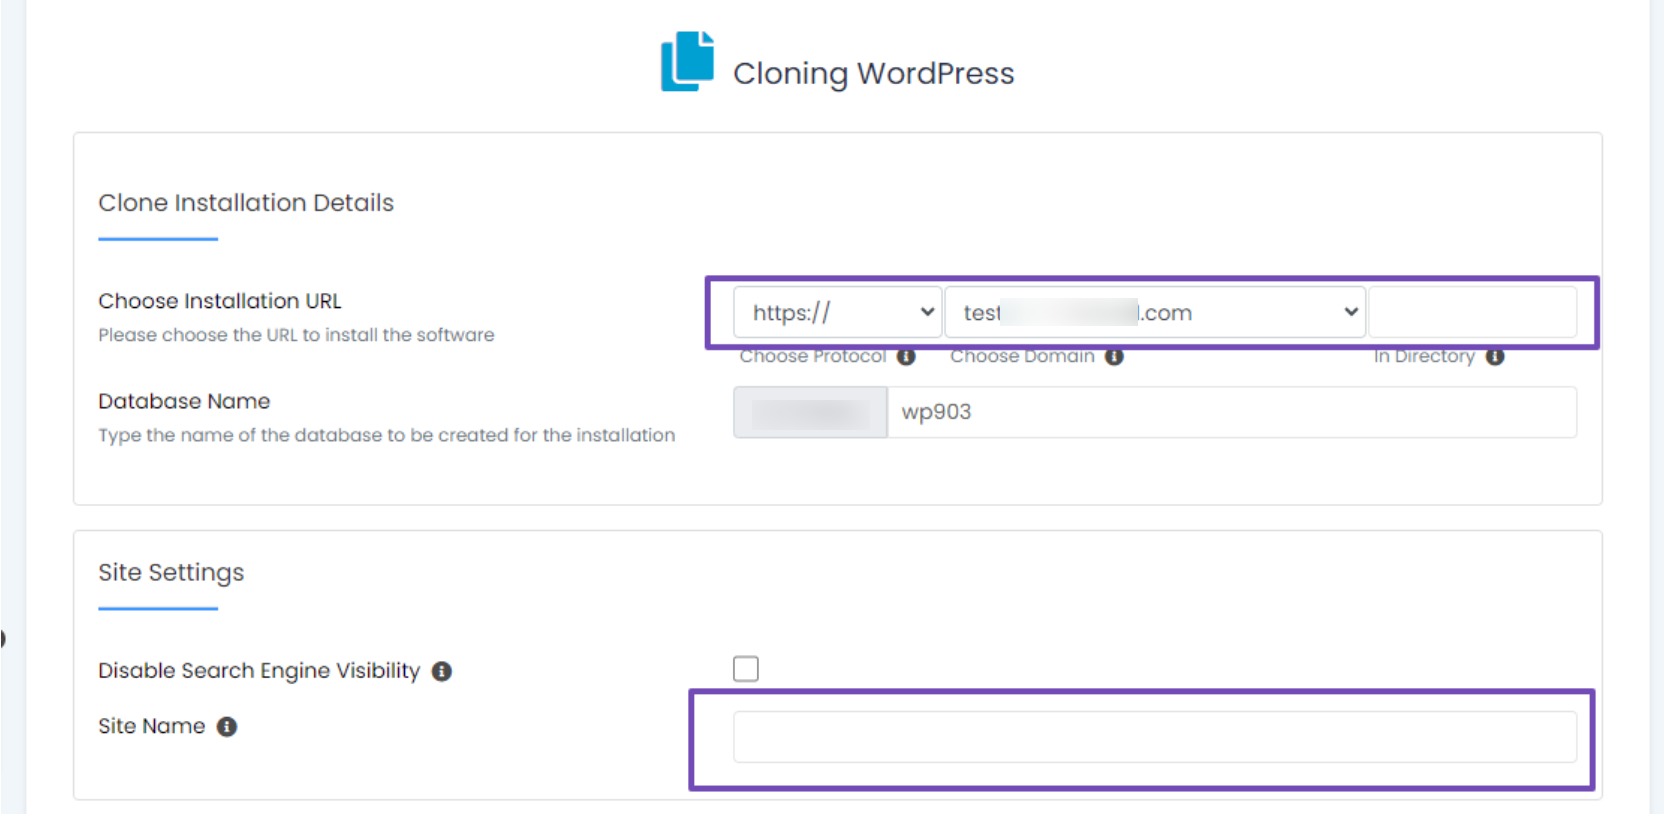Click the Cloning WordPress heading

(x=873, y=73)
